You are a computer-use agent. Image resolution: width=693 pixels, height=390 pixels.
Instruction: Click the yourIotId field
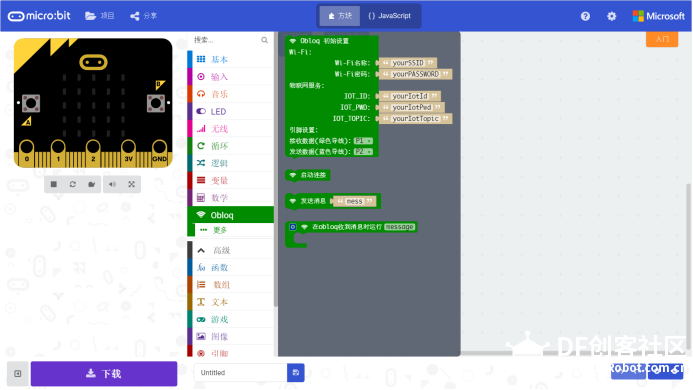point(410,96)
